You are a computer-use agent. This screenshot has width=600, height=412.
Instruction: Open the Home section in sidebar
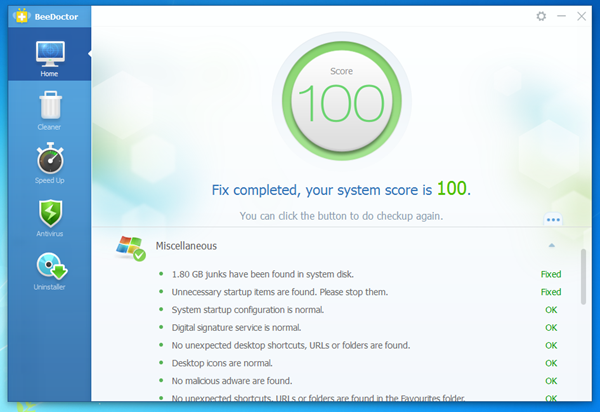pos(49,59)
